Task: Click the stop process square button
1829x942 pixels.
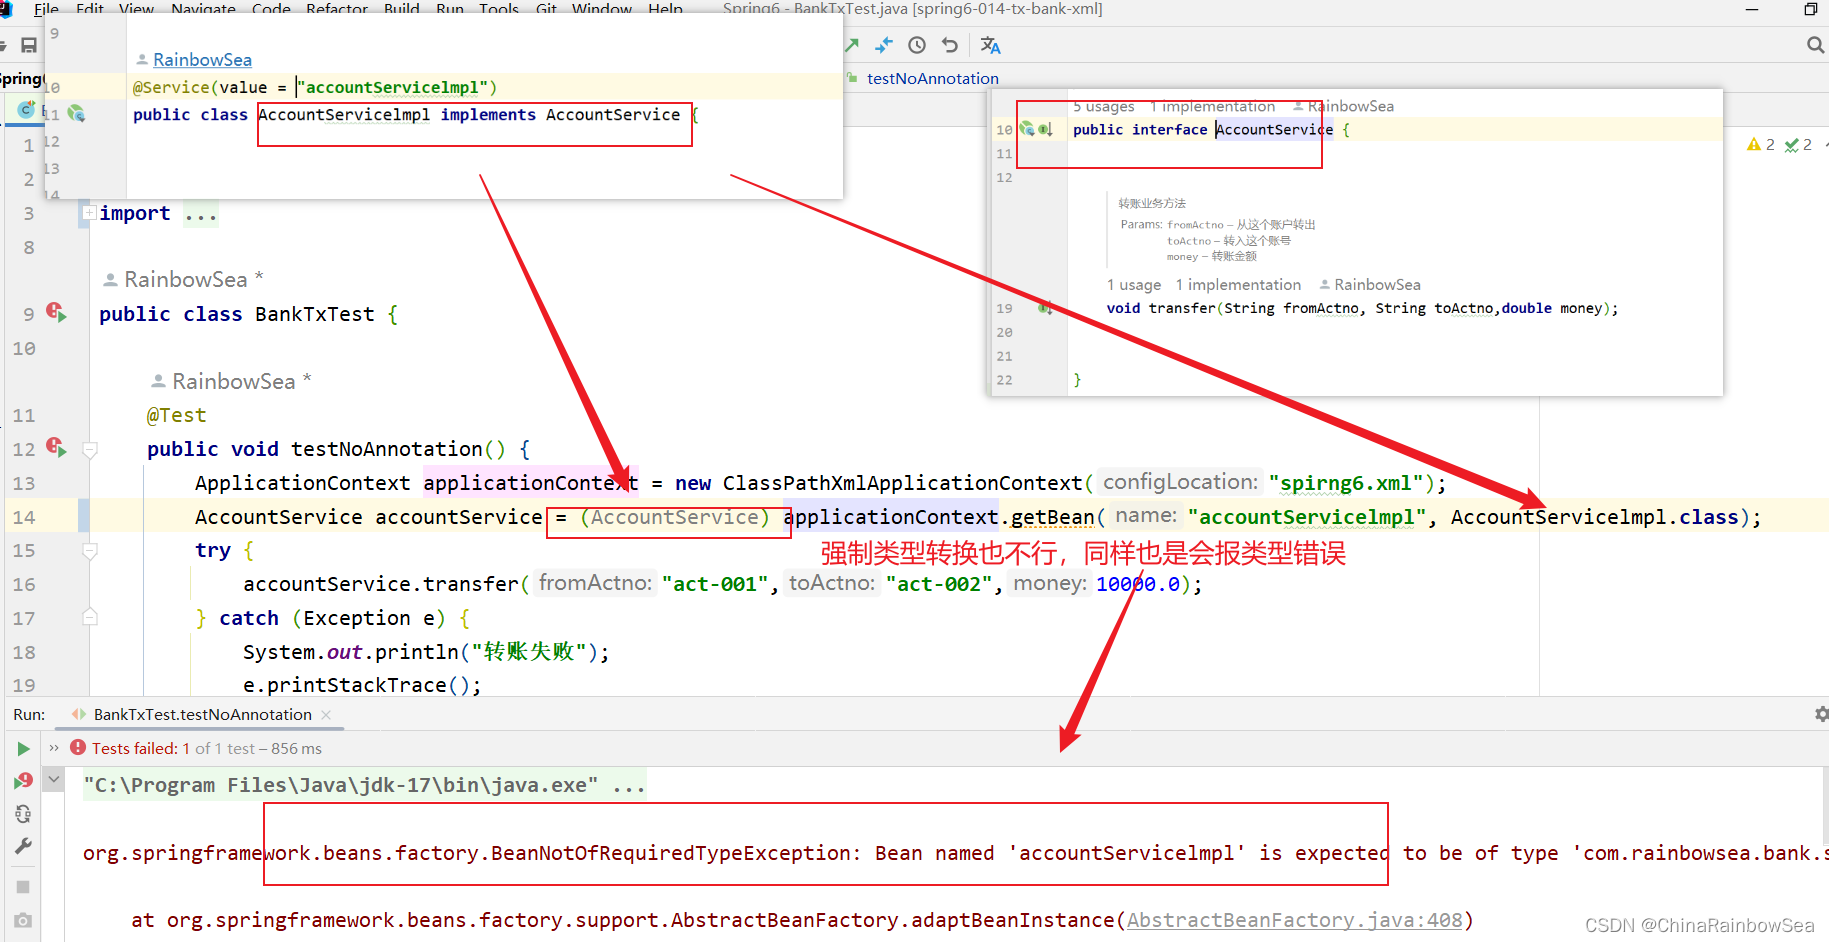Action: (x=23, y=887)
